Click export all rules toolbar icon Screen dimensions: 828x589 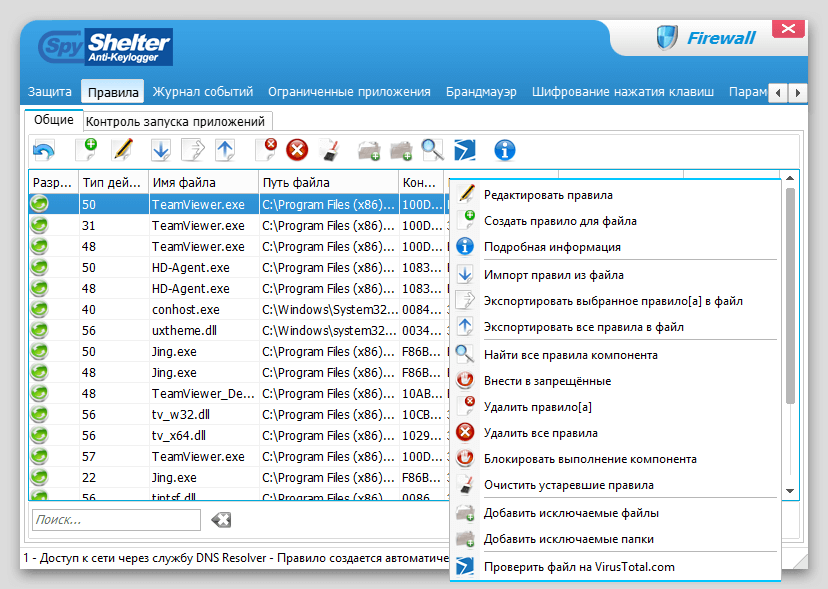[225, 150]
